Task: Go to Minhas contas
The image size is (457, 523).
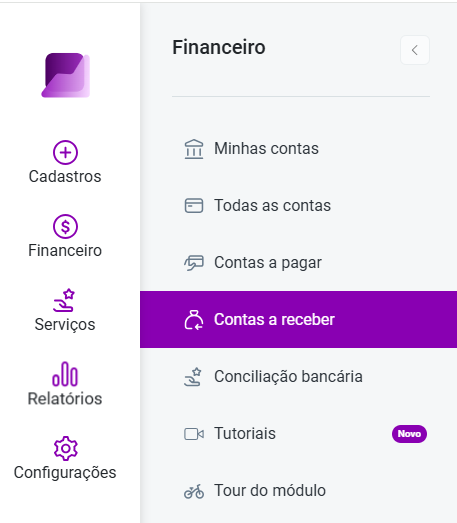Action: [299, 148]
